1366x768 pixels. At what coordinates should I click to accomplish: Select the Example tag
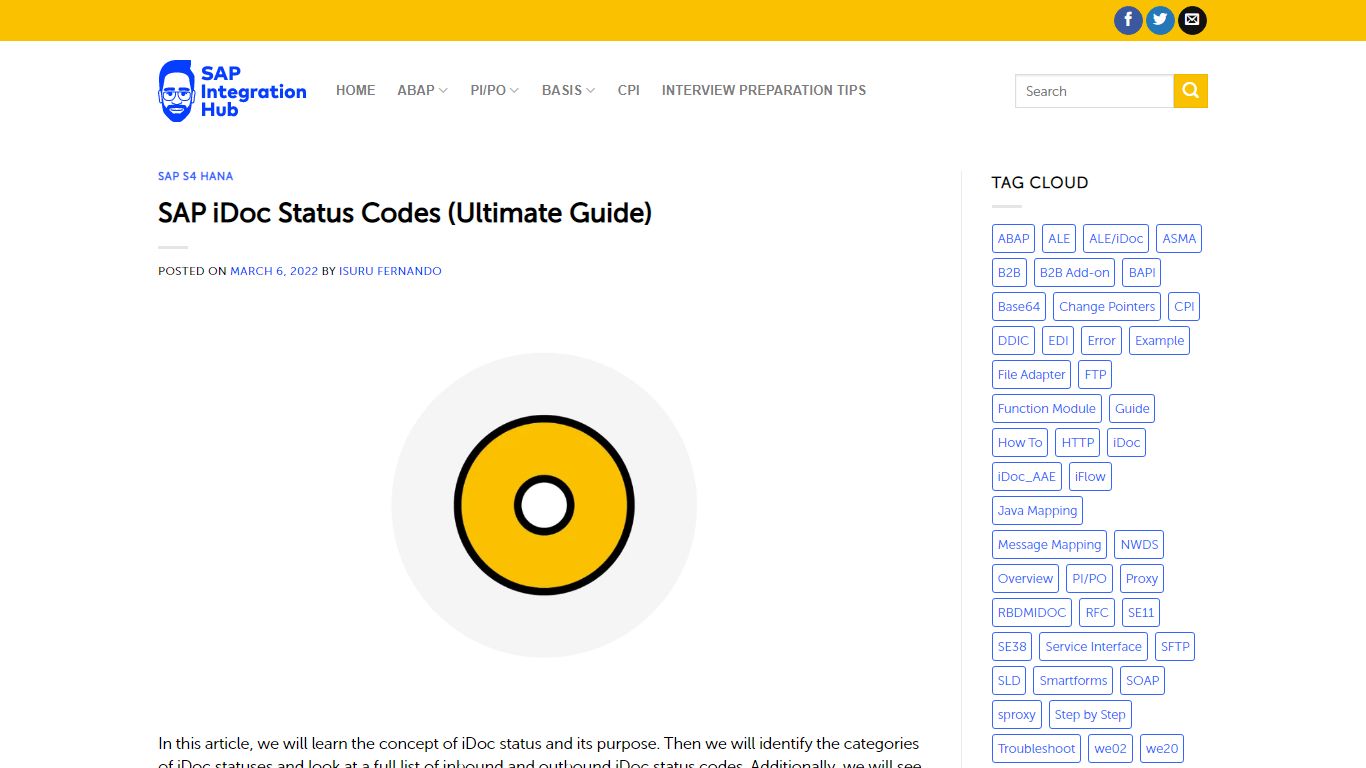point(1159,341)
